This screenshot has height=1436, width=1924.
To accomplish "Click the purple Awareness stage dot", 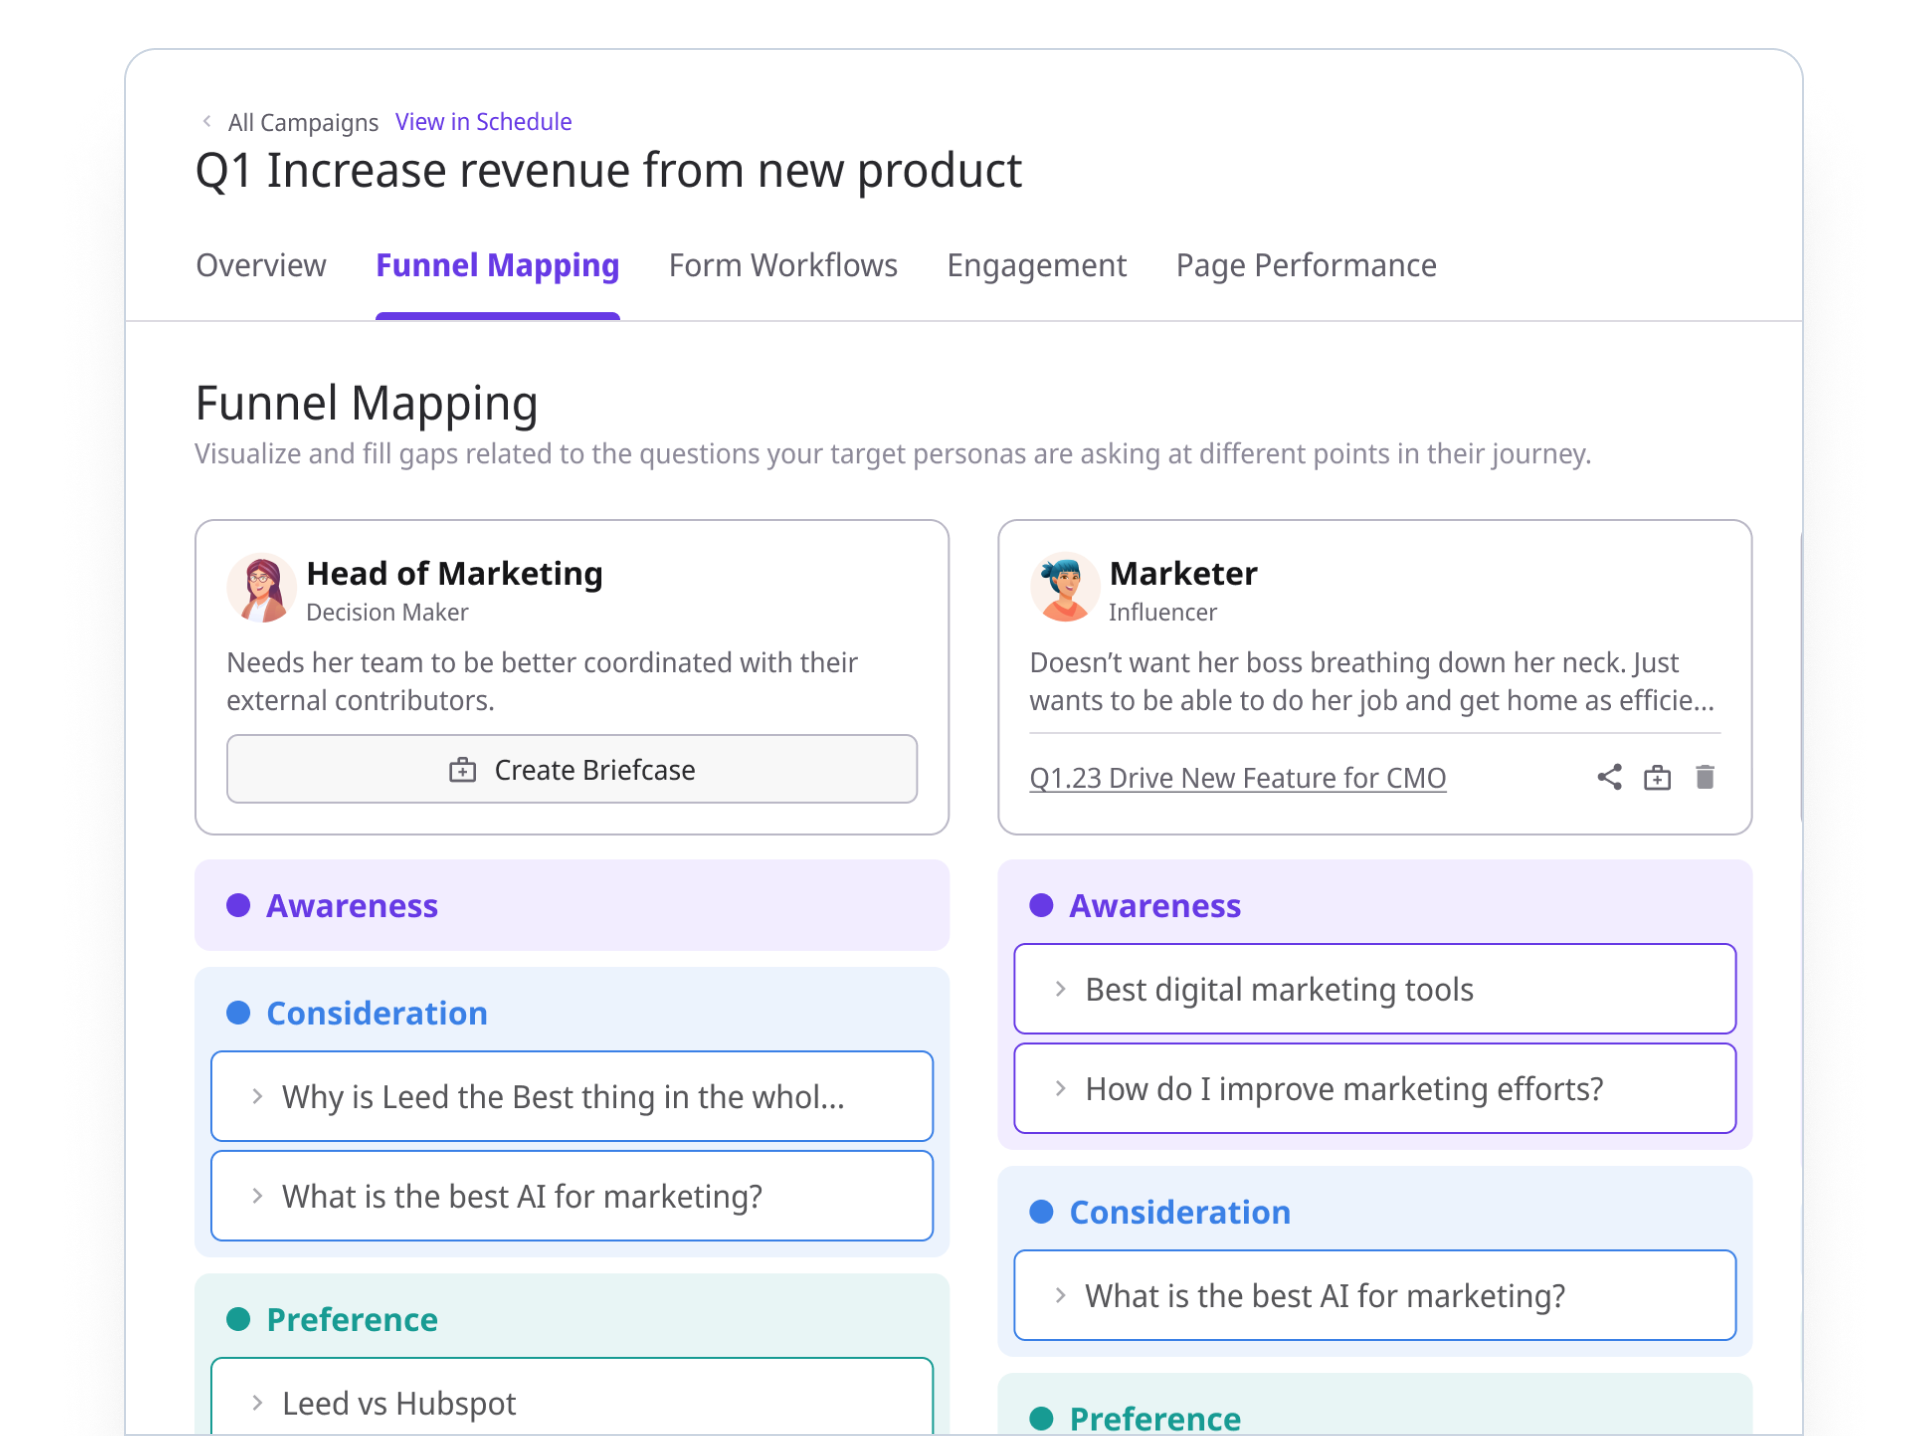I will point(237,905).
